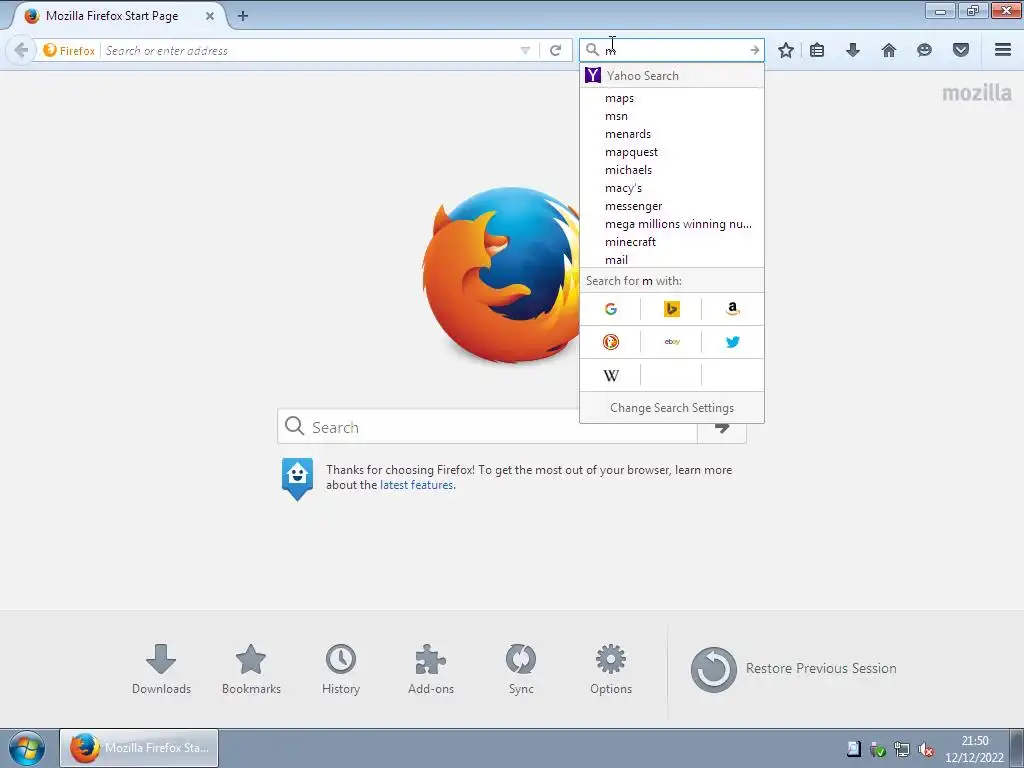The width and height of the screenshot is (1024, 768).
Task: Click the muted volume tray icon
Action: click(x=926, y=750)
